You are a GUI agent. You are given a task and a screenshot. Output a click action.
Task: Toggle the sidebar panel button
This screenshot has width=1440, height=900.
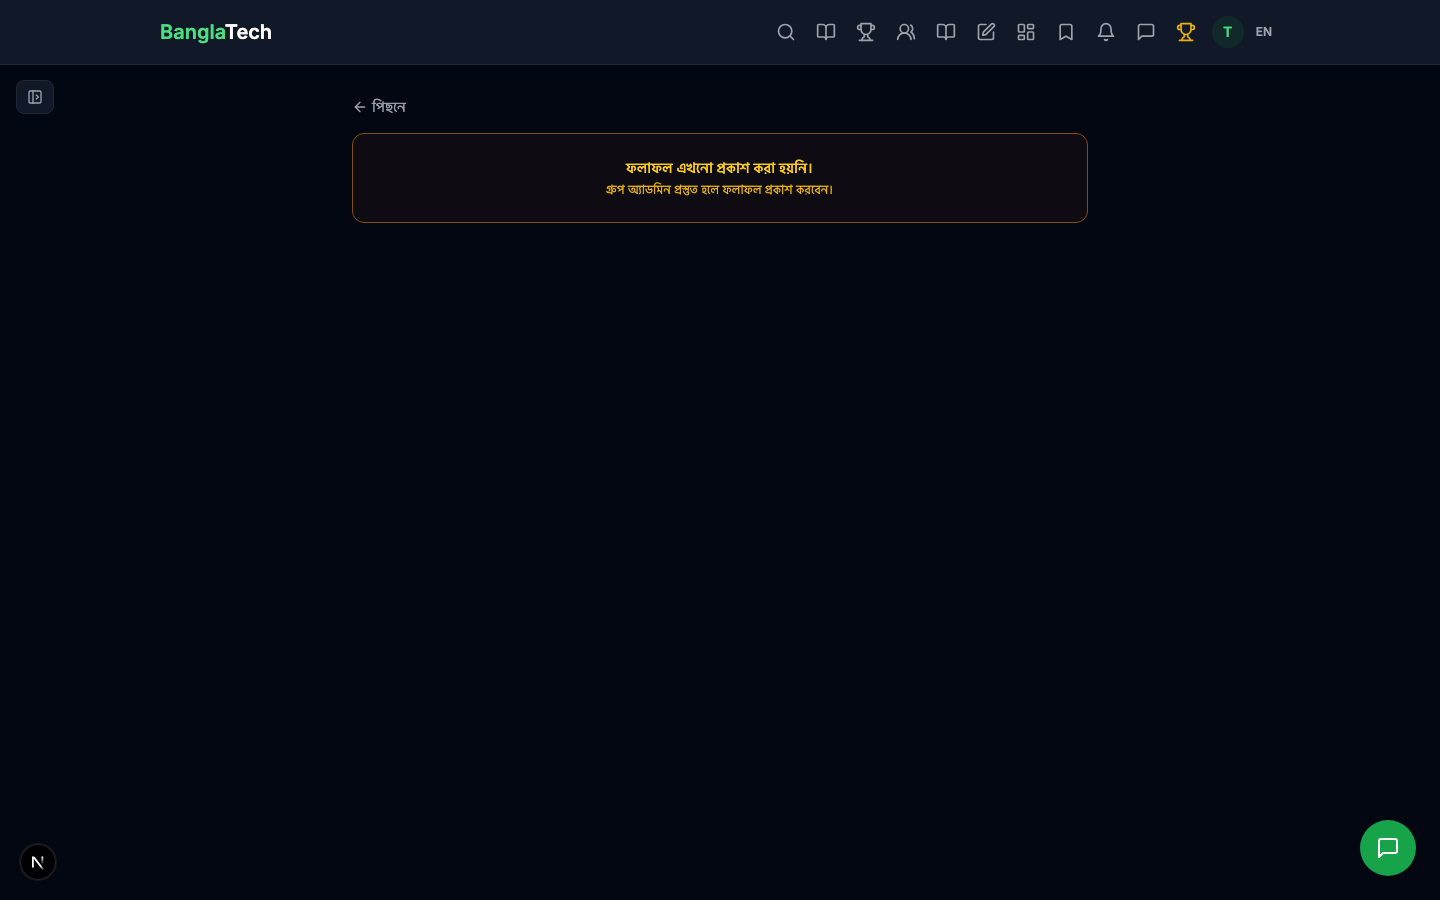pyautogui.click(x=35, y=97)
